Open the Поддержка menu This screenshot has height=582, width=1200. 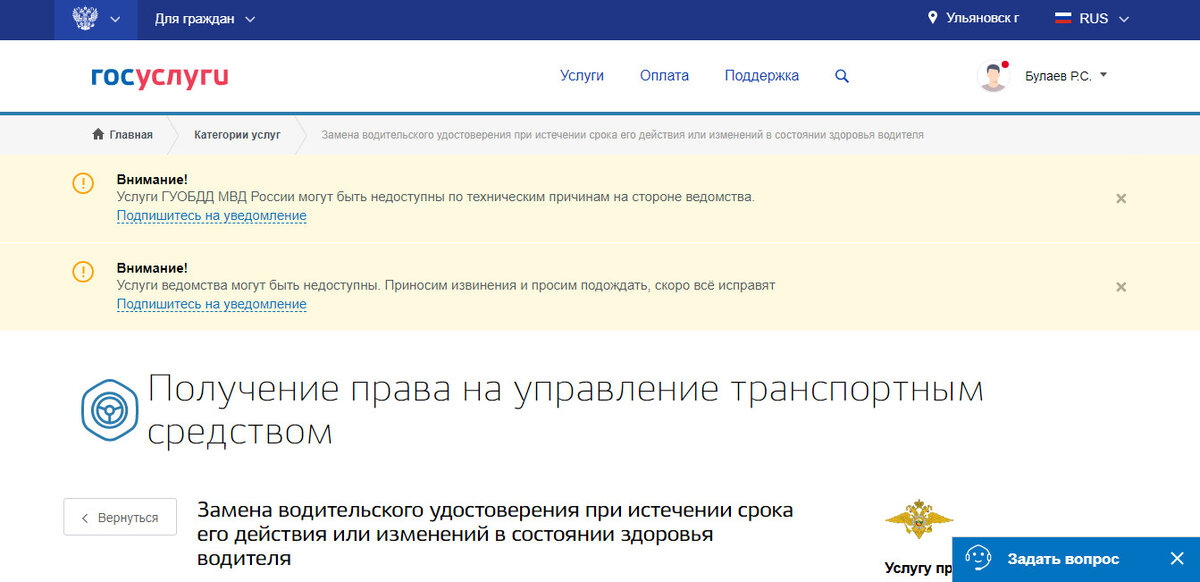click(x=761, y=75)
